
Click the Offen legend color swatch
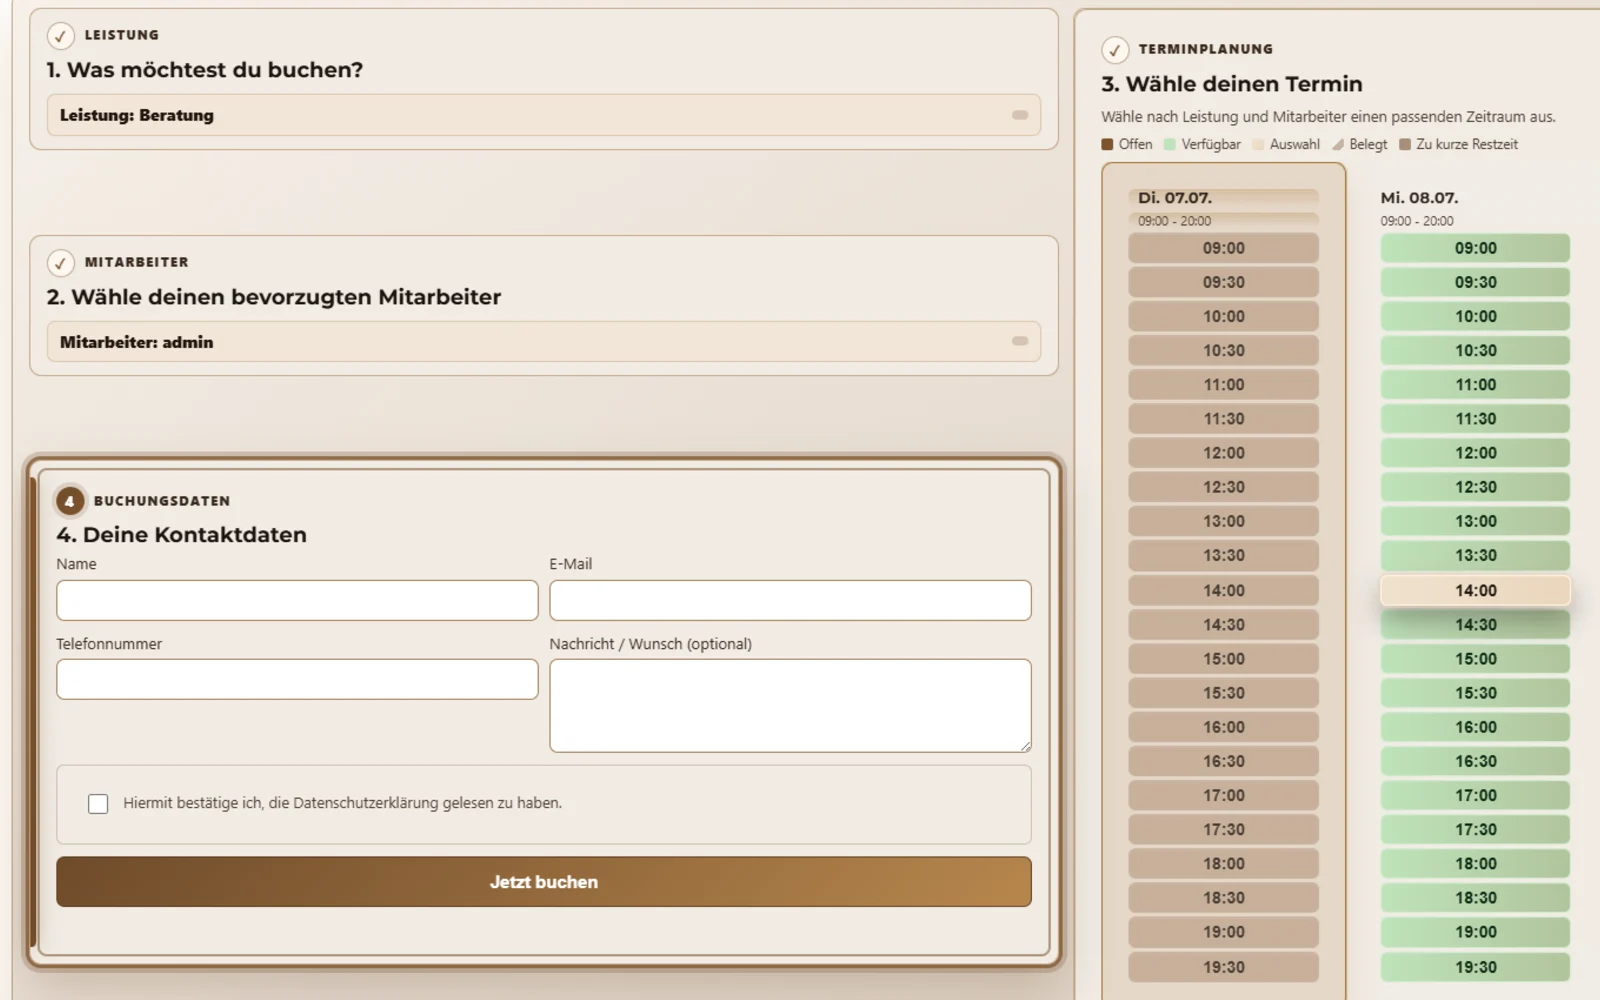(1107, 145)
